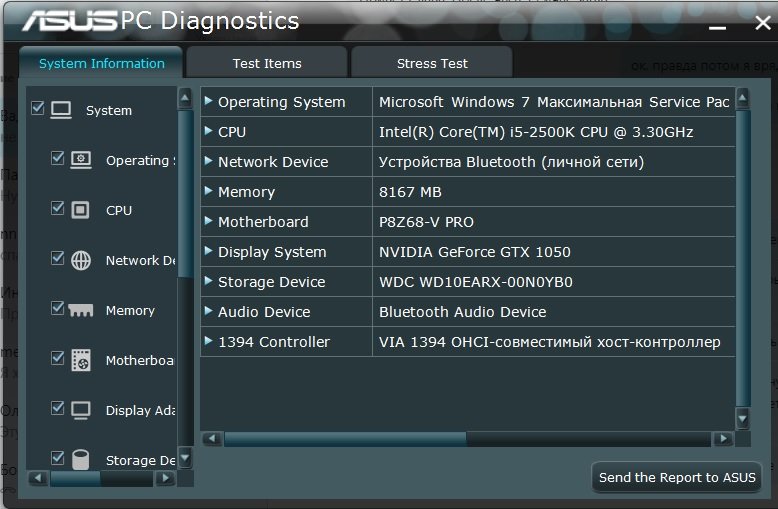
Task: Uncheck the System checkbox
Action: coord(38,108)
